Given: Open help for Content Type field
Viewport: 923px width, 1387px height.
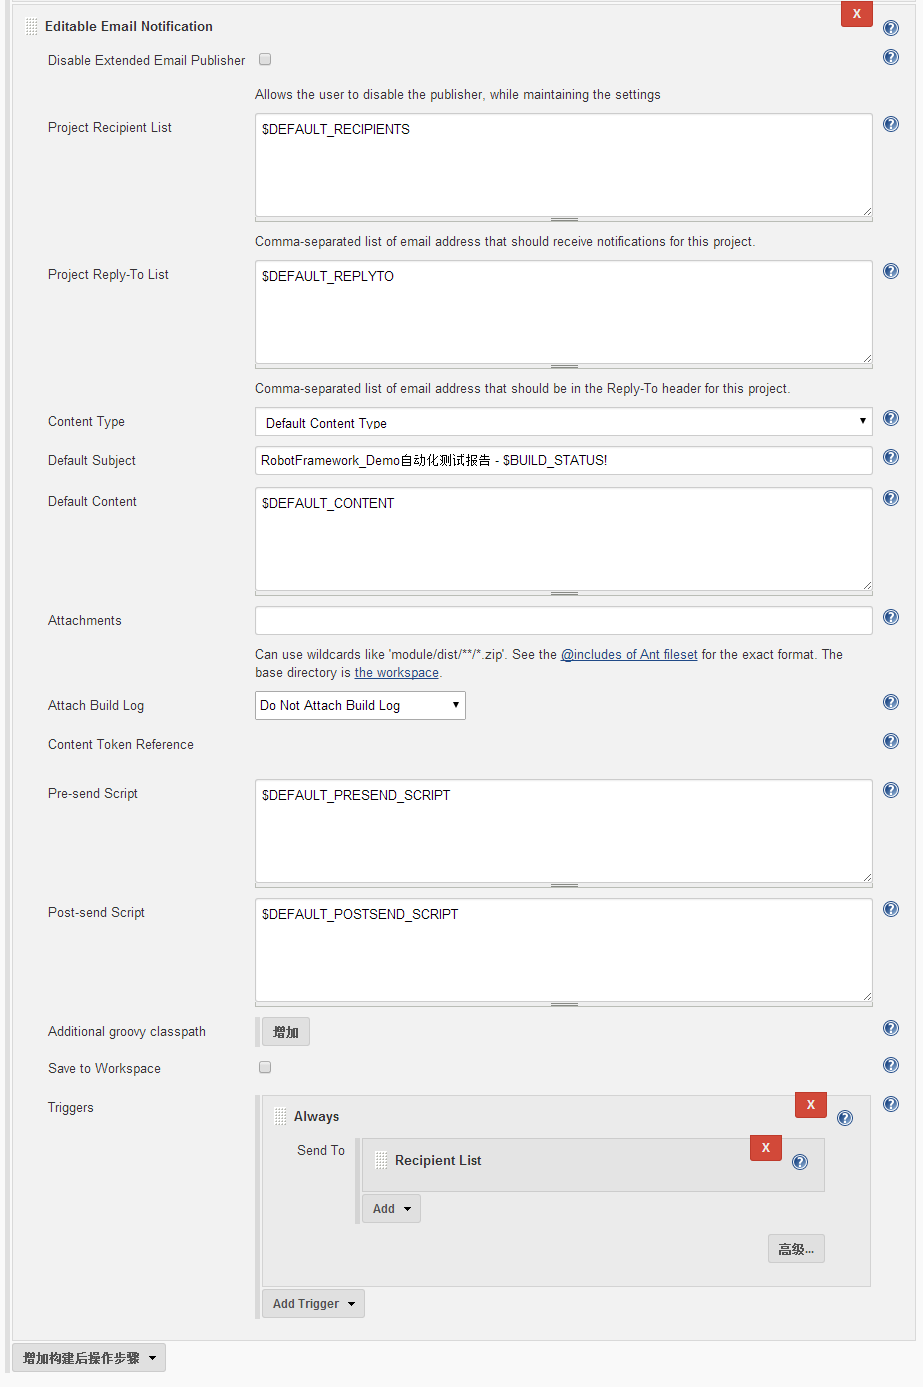Looking at the screenshot, I should click(x=891, y=418).
